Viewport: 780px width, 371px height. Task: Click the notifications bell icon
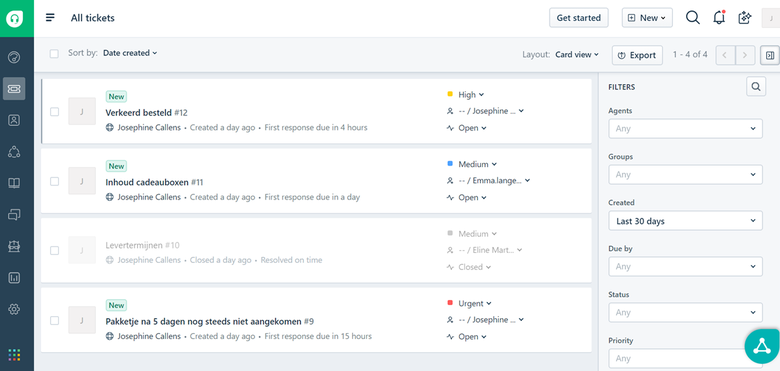[719, 18]
